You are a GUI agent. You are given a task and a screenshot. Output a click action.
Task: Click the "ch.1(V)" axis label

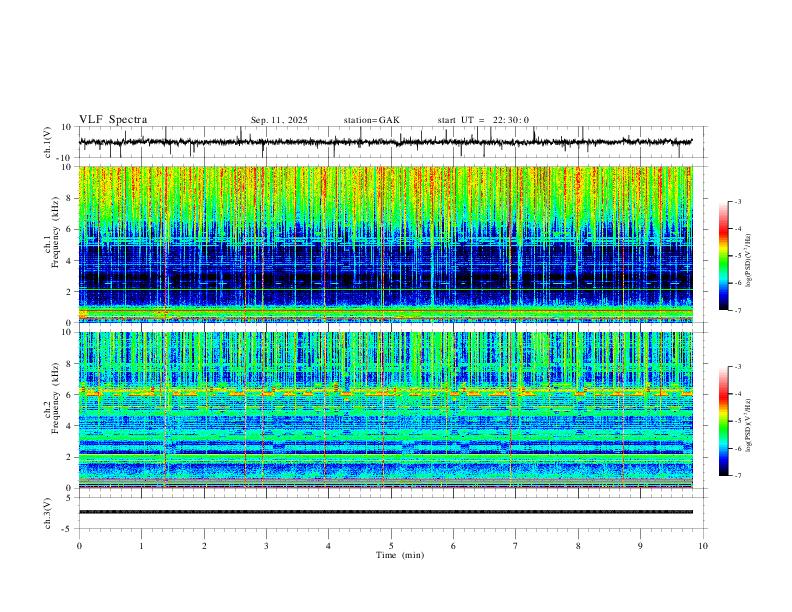point(49,142)
